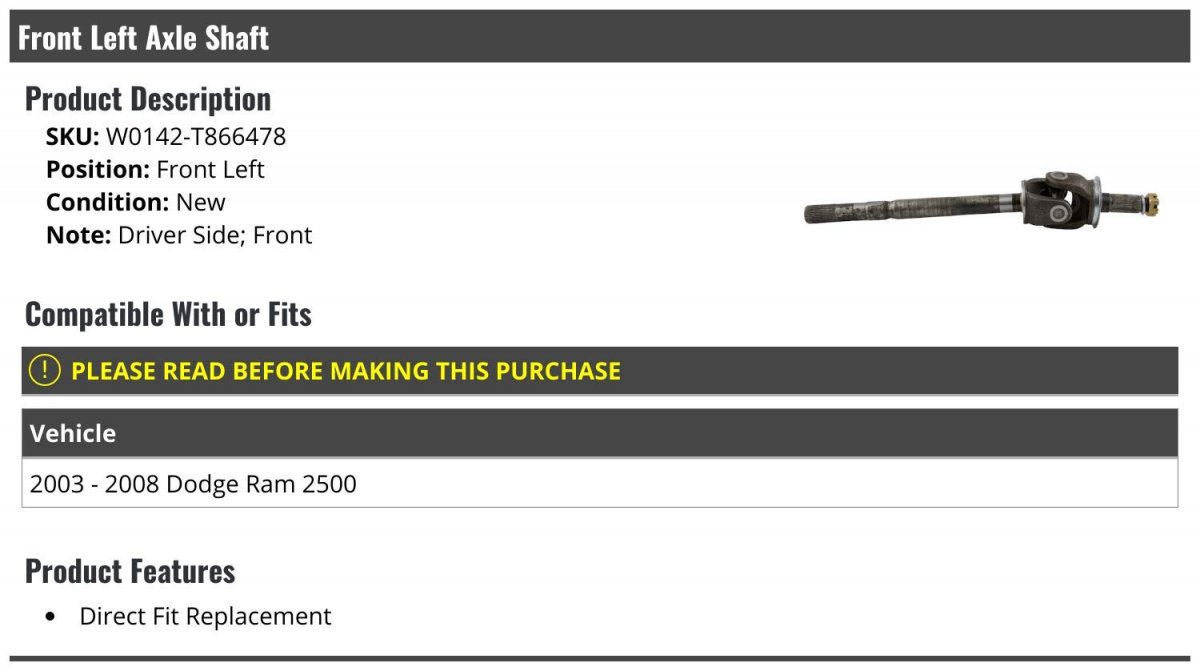Click the Condition: New line
The height and width of the screenshot is (671, 1200).
coord(136,202)
